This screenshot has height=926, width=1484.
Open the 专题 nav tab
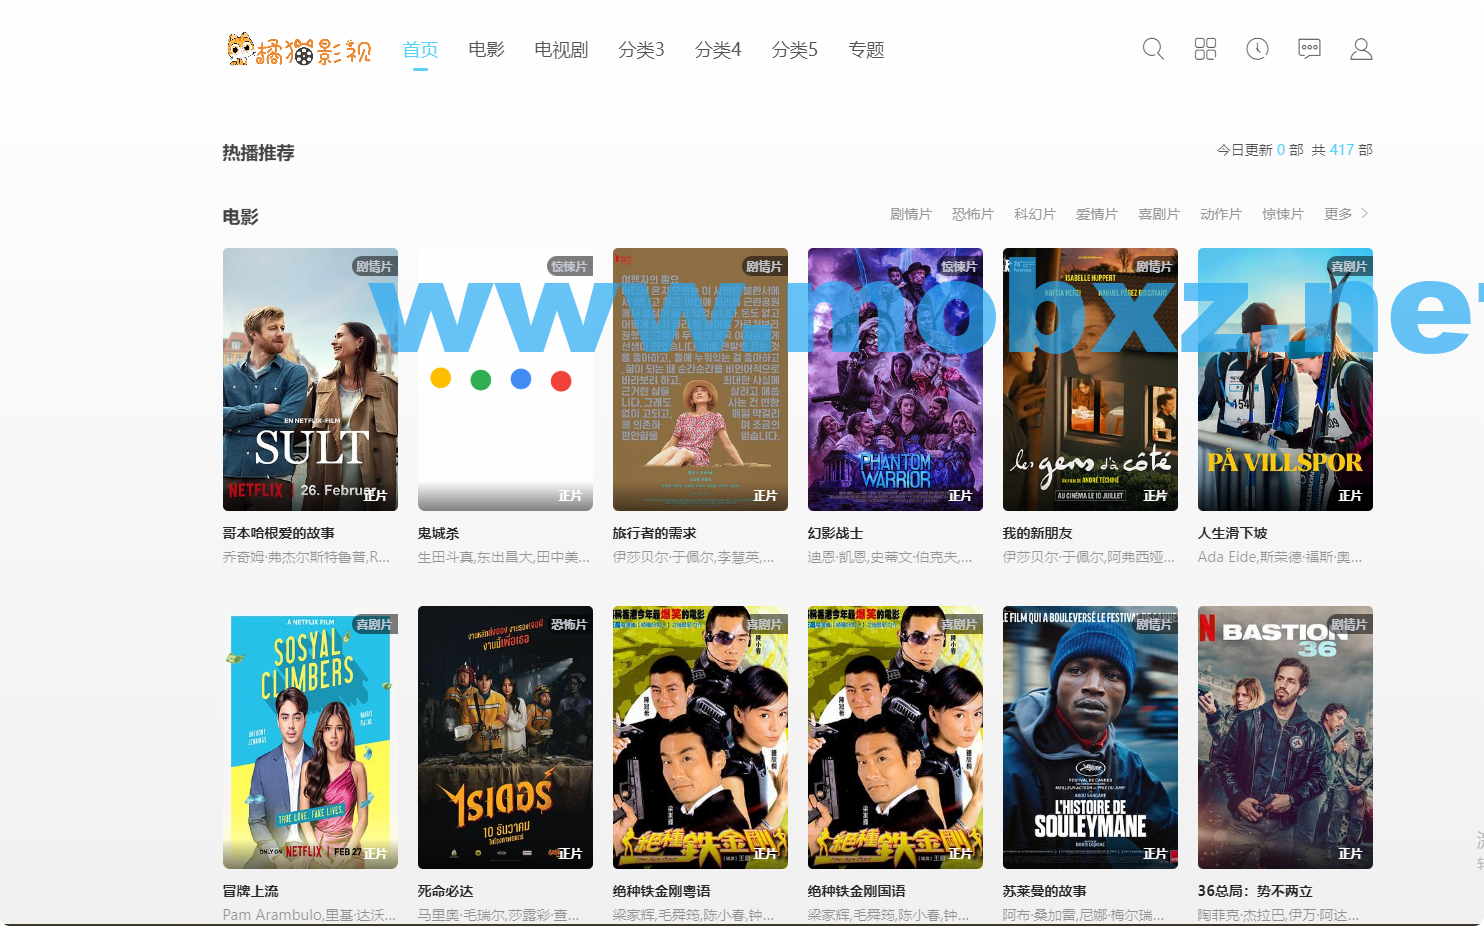coord(866,49)
